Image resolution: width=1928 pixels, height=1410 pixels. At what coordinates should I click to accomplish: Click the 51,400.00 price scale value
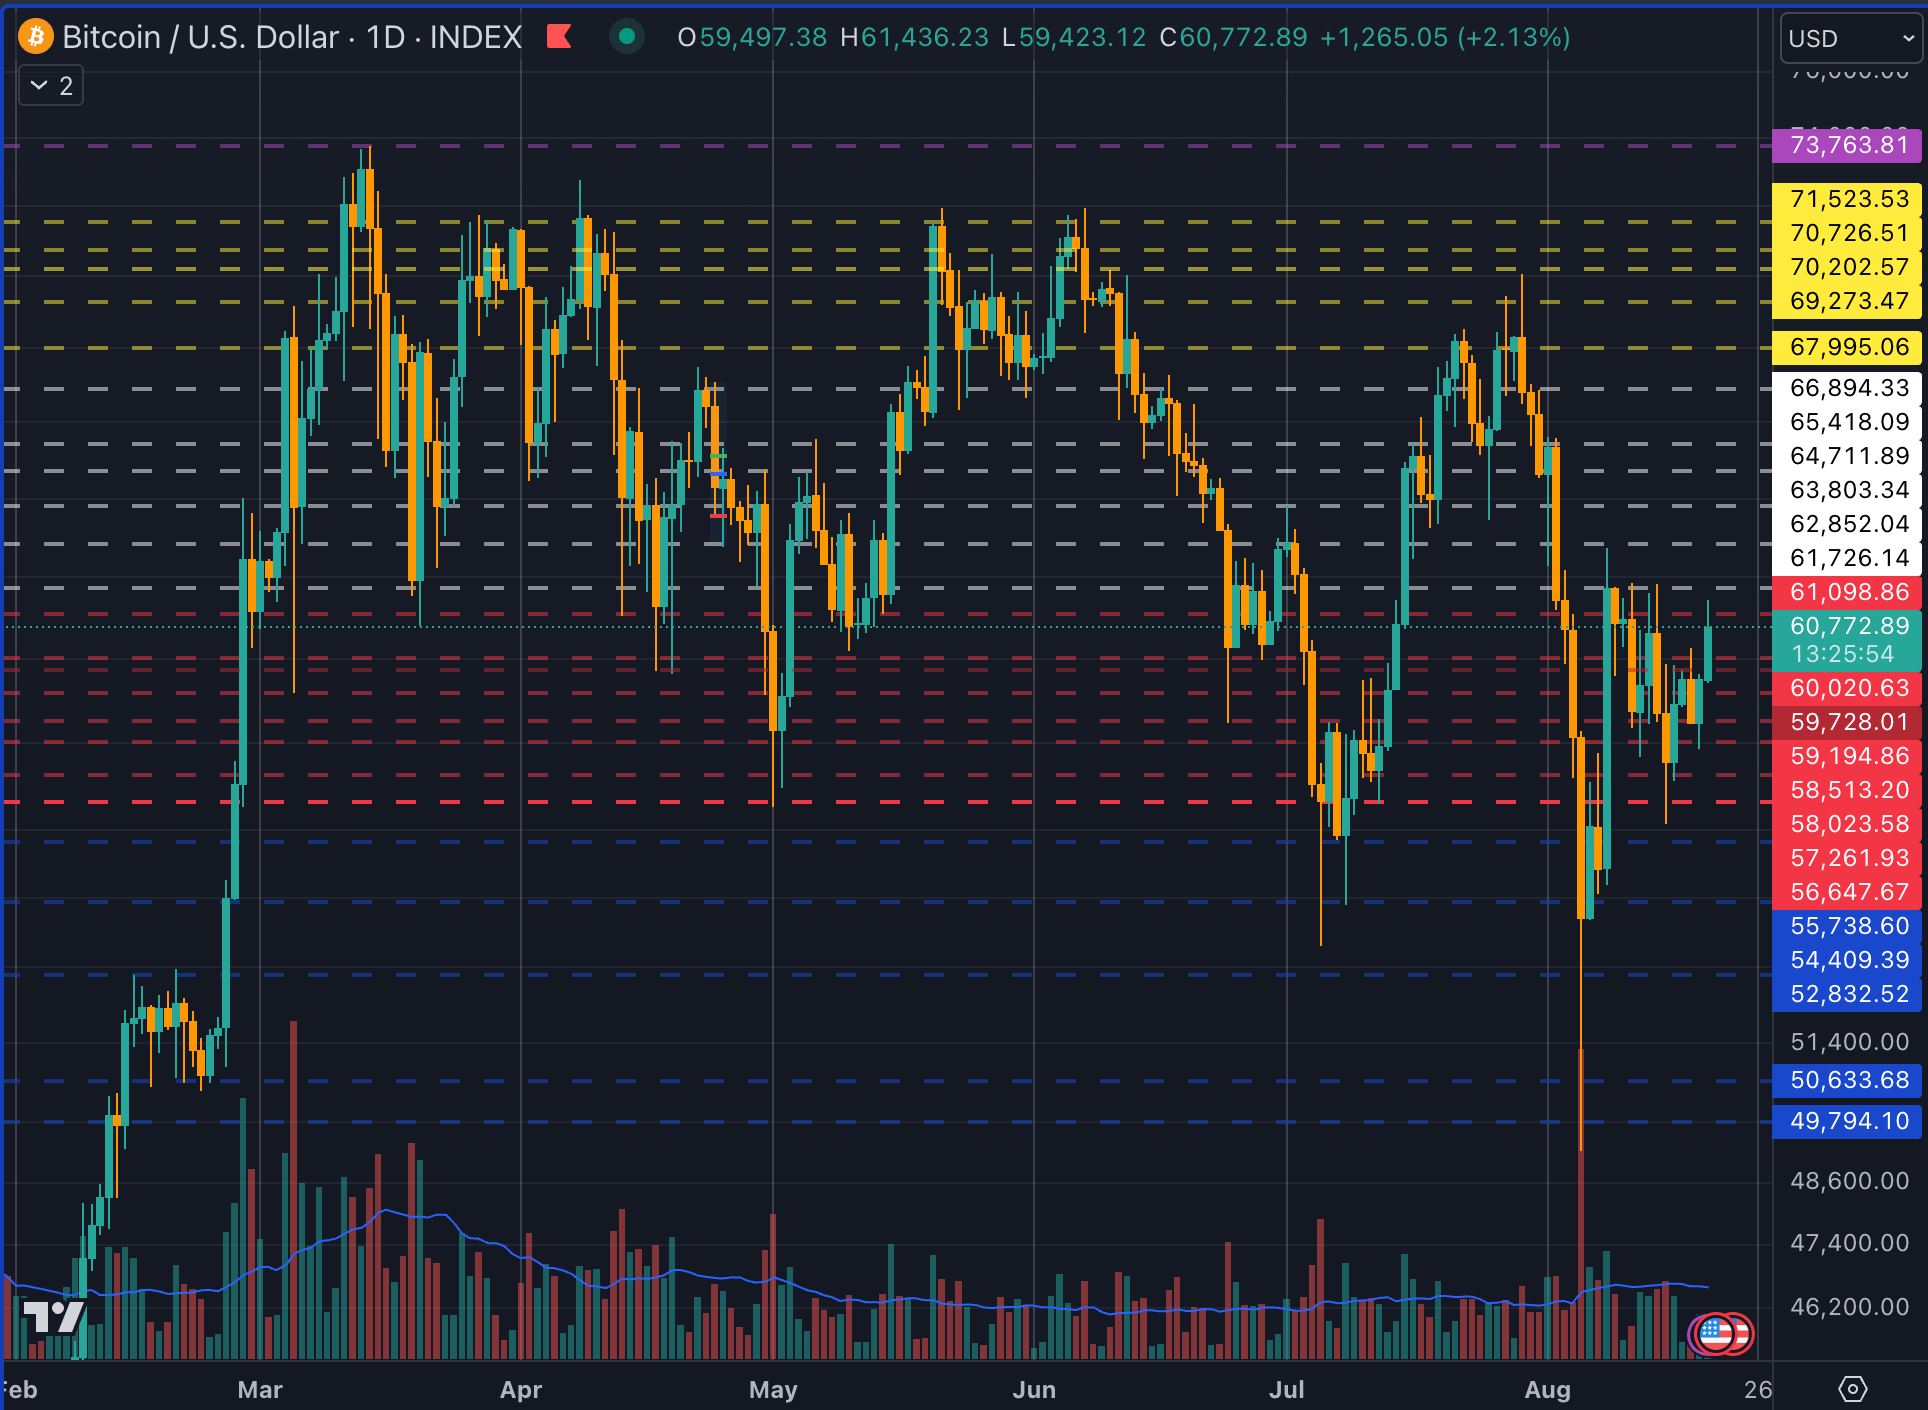coord(1849,1042)
